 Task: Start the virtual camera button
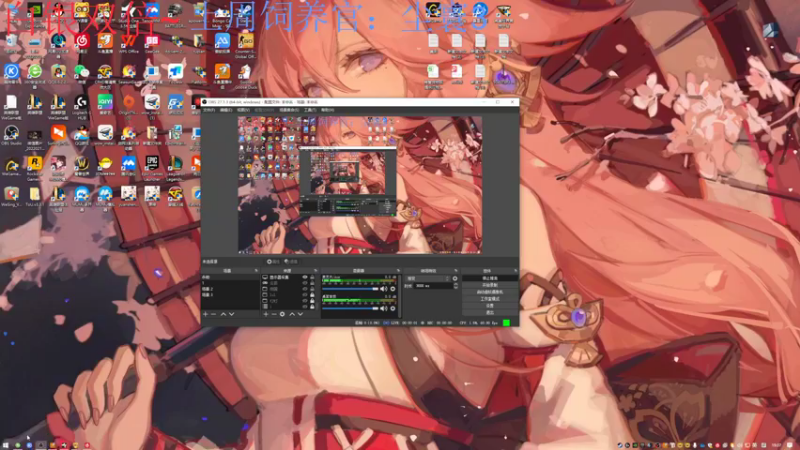point(490,292)
